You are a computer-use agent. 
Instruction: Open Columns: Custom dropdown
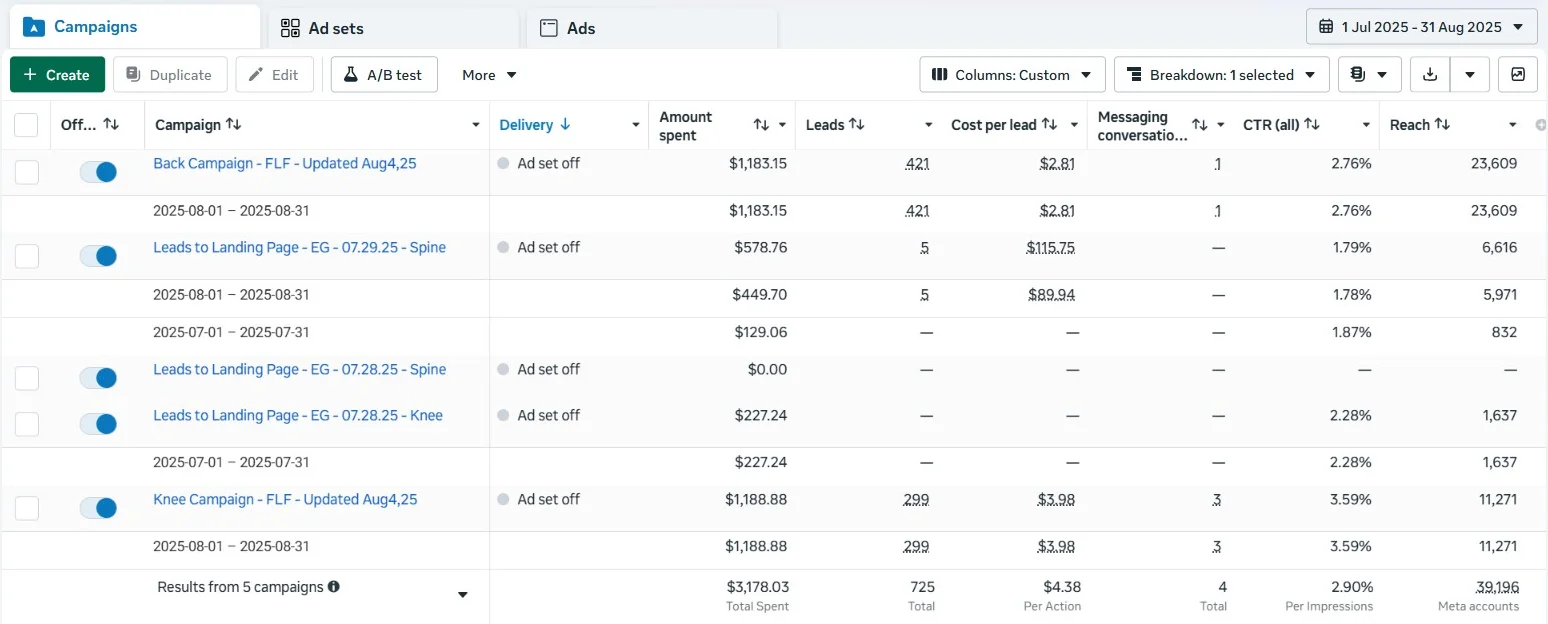click(1012, 75)
